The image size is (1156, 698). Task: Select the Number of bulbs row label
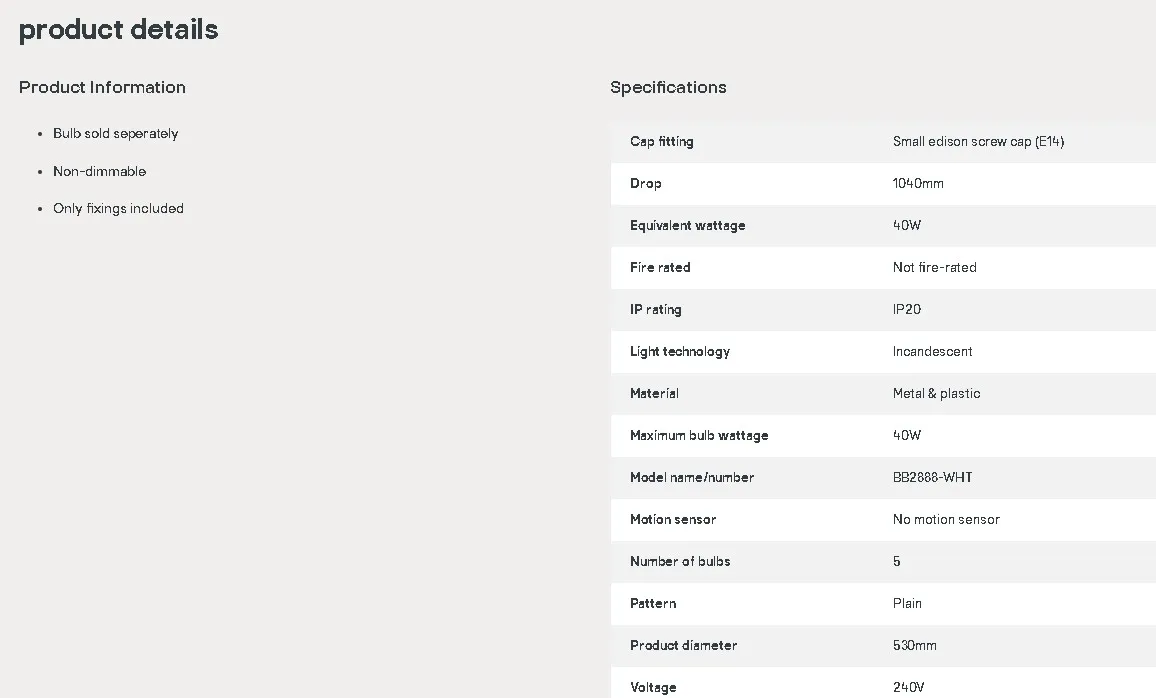680,562
